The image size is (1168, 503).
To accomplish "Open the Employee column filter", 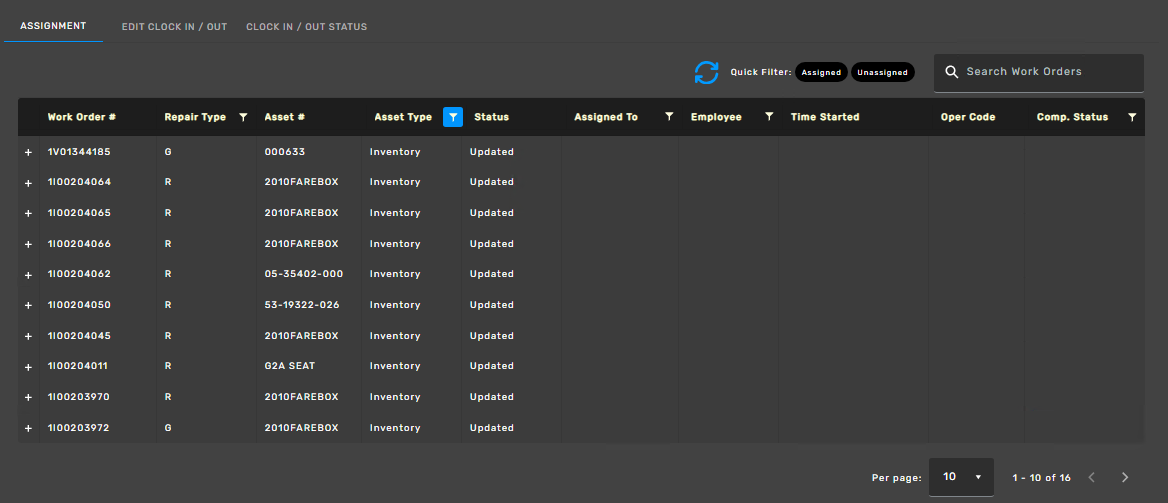I will point(769,117).
